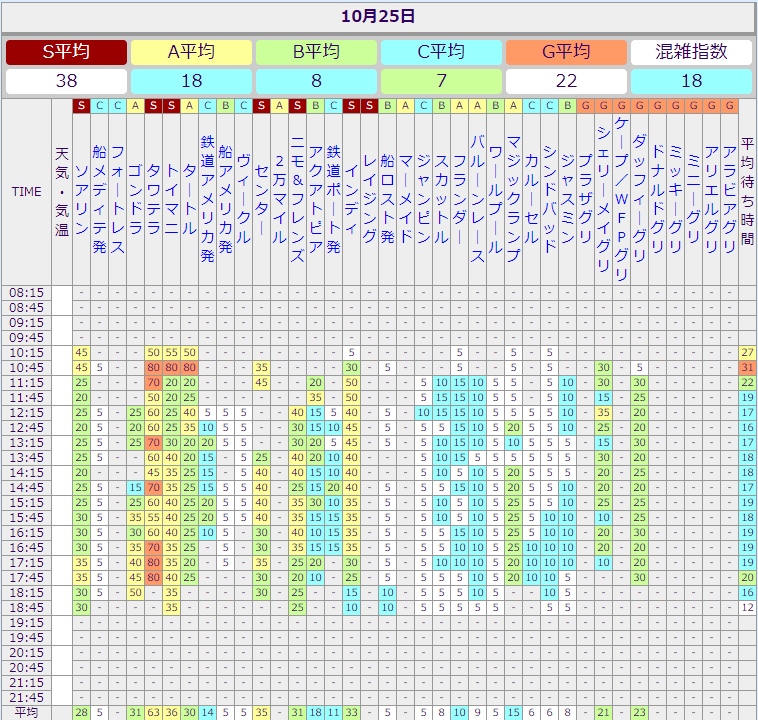Click the orange G平均 header

click(x=566, y=52)
